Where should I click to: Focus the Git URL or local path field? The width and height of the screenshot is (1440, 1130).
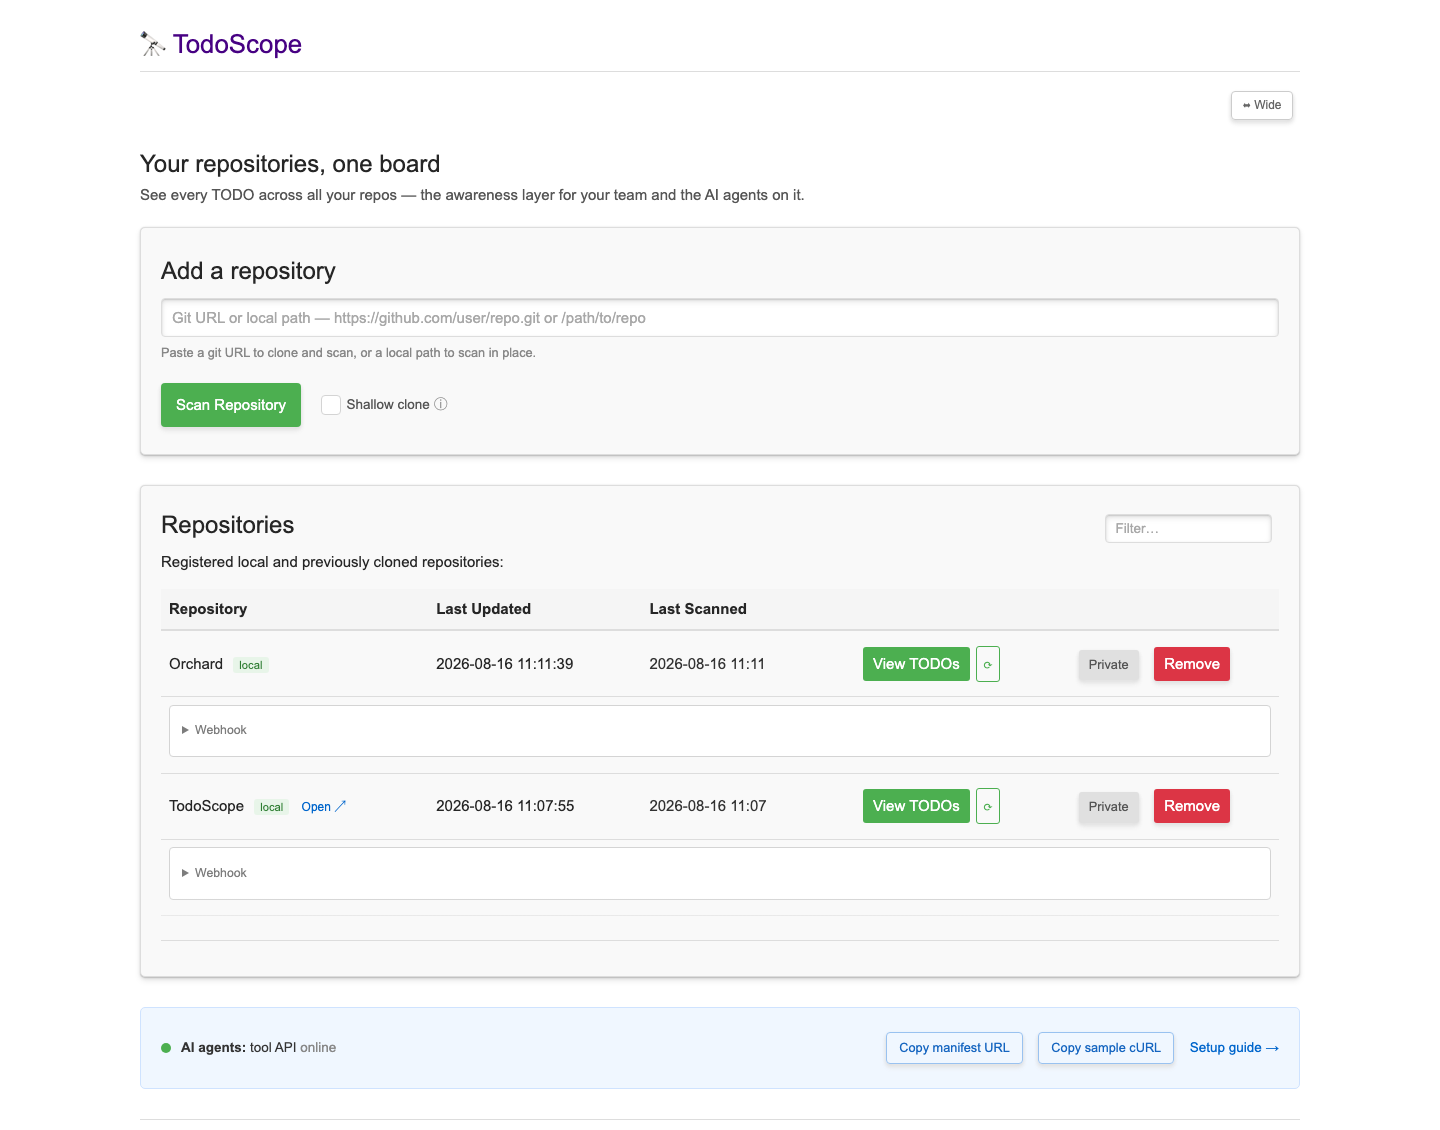(720, 318)
